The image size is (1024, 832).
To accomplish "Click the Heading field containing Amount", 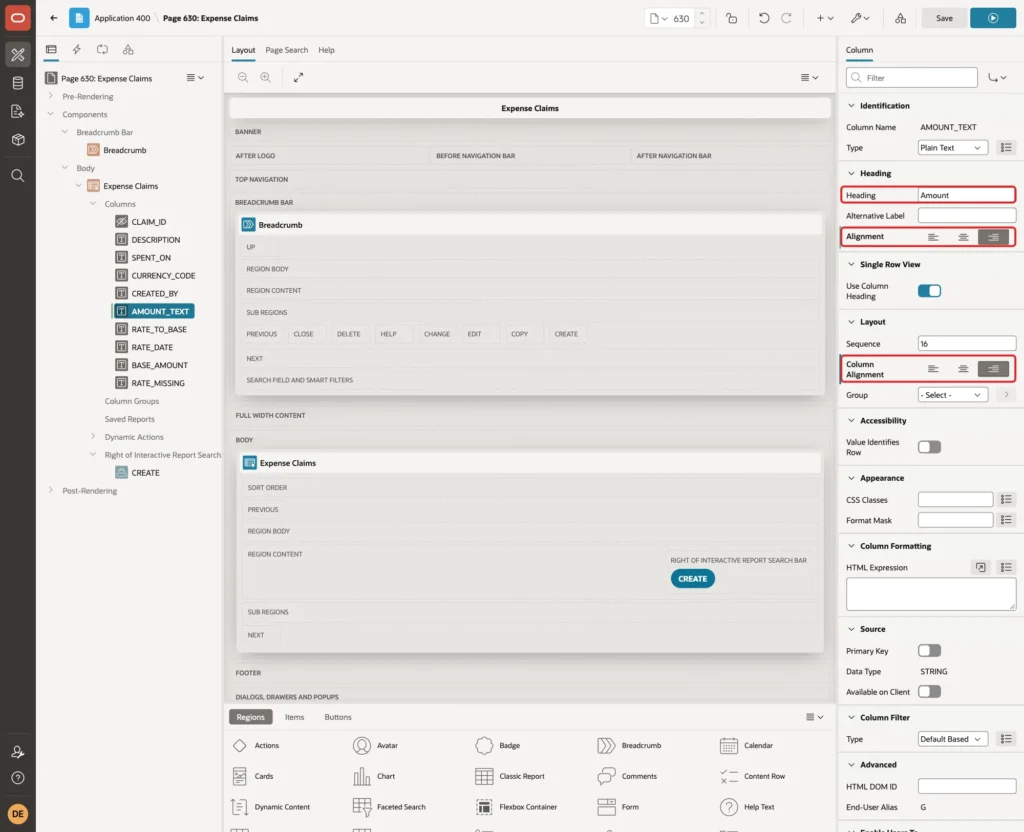I will pyautogui.click(x=966, y=195).
